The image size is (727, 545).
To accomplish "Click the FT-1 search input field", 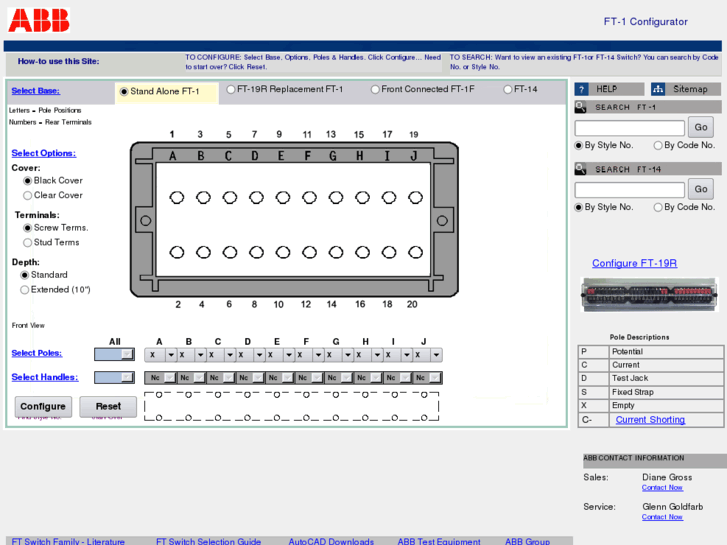I will pyautogui.click(x=629, y=127).
